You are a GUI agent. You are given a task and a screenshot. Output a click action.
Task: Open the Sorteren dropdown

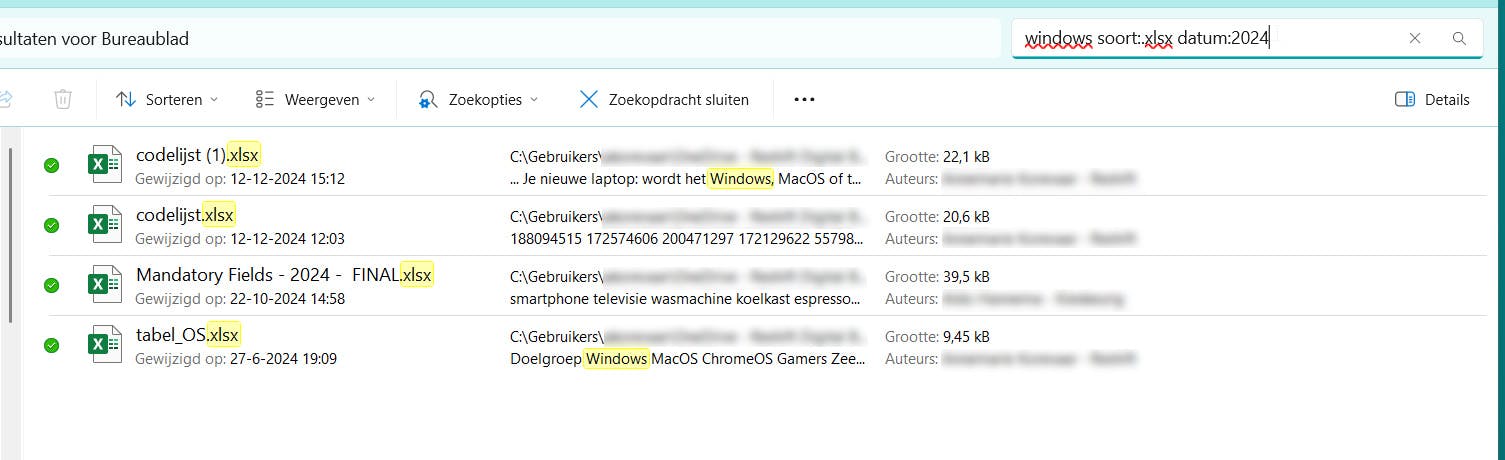[168, 99]
